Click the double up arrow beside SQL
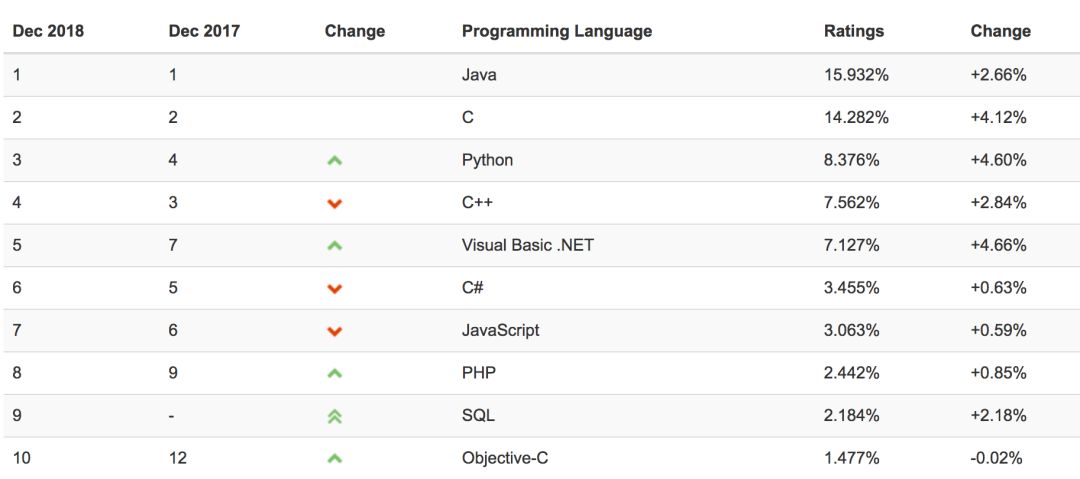Screen dimensions: 1080x479 pyautogui.click(x=335, y=416)
